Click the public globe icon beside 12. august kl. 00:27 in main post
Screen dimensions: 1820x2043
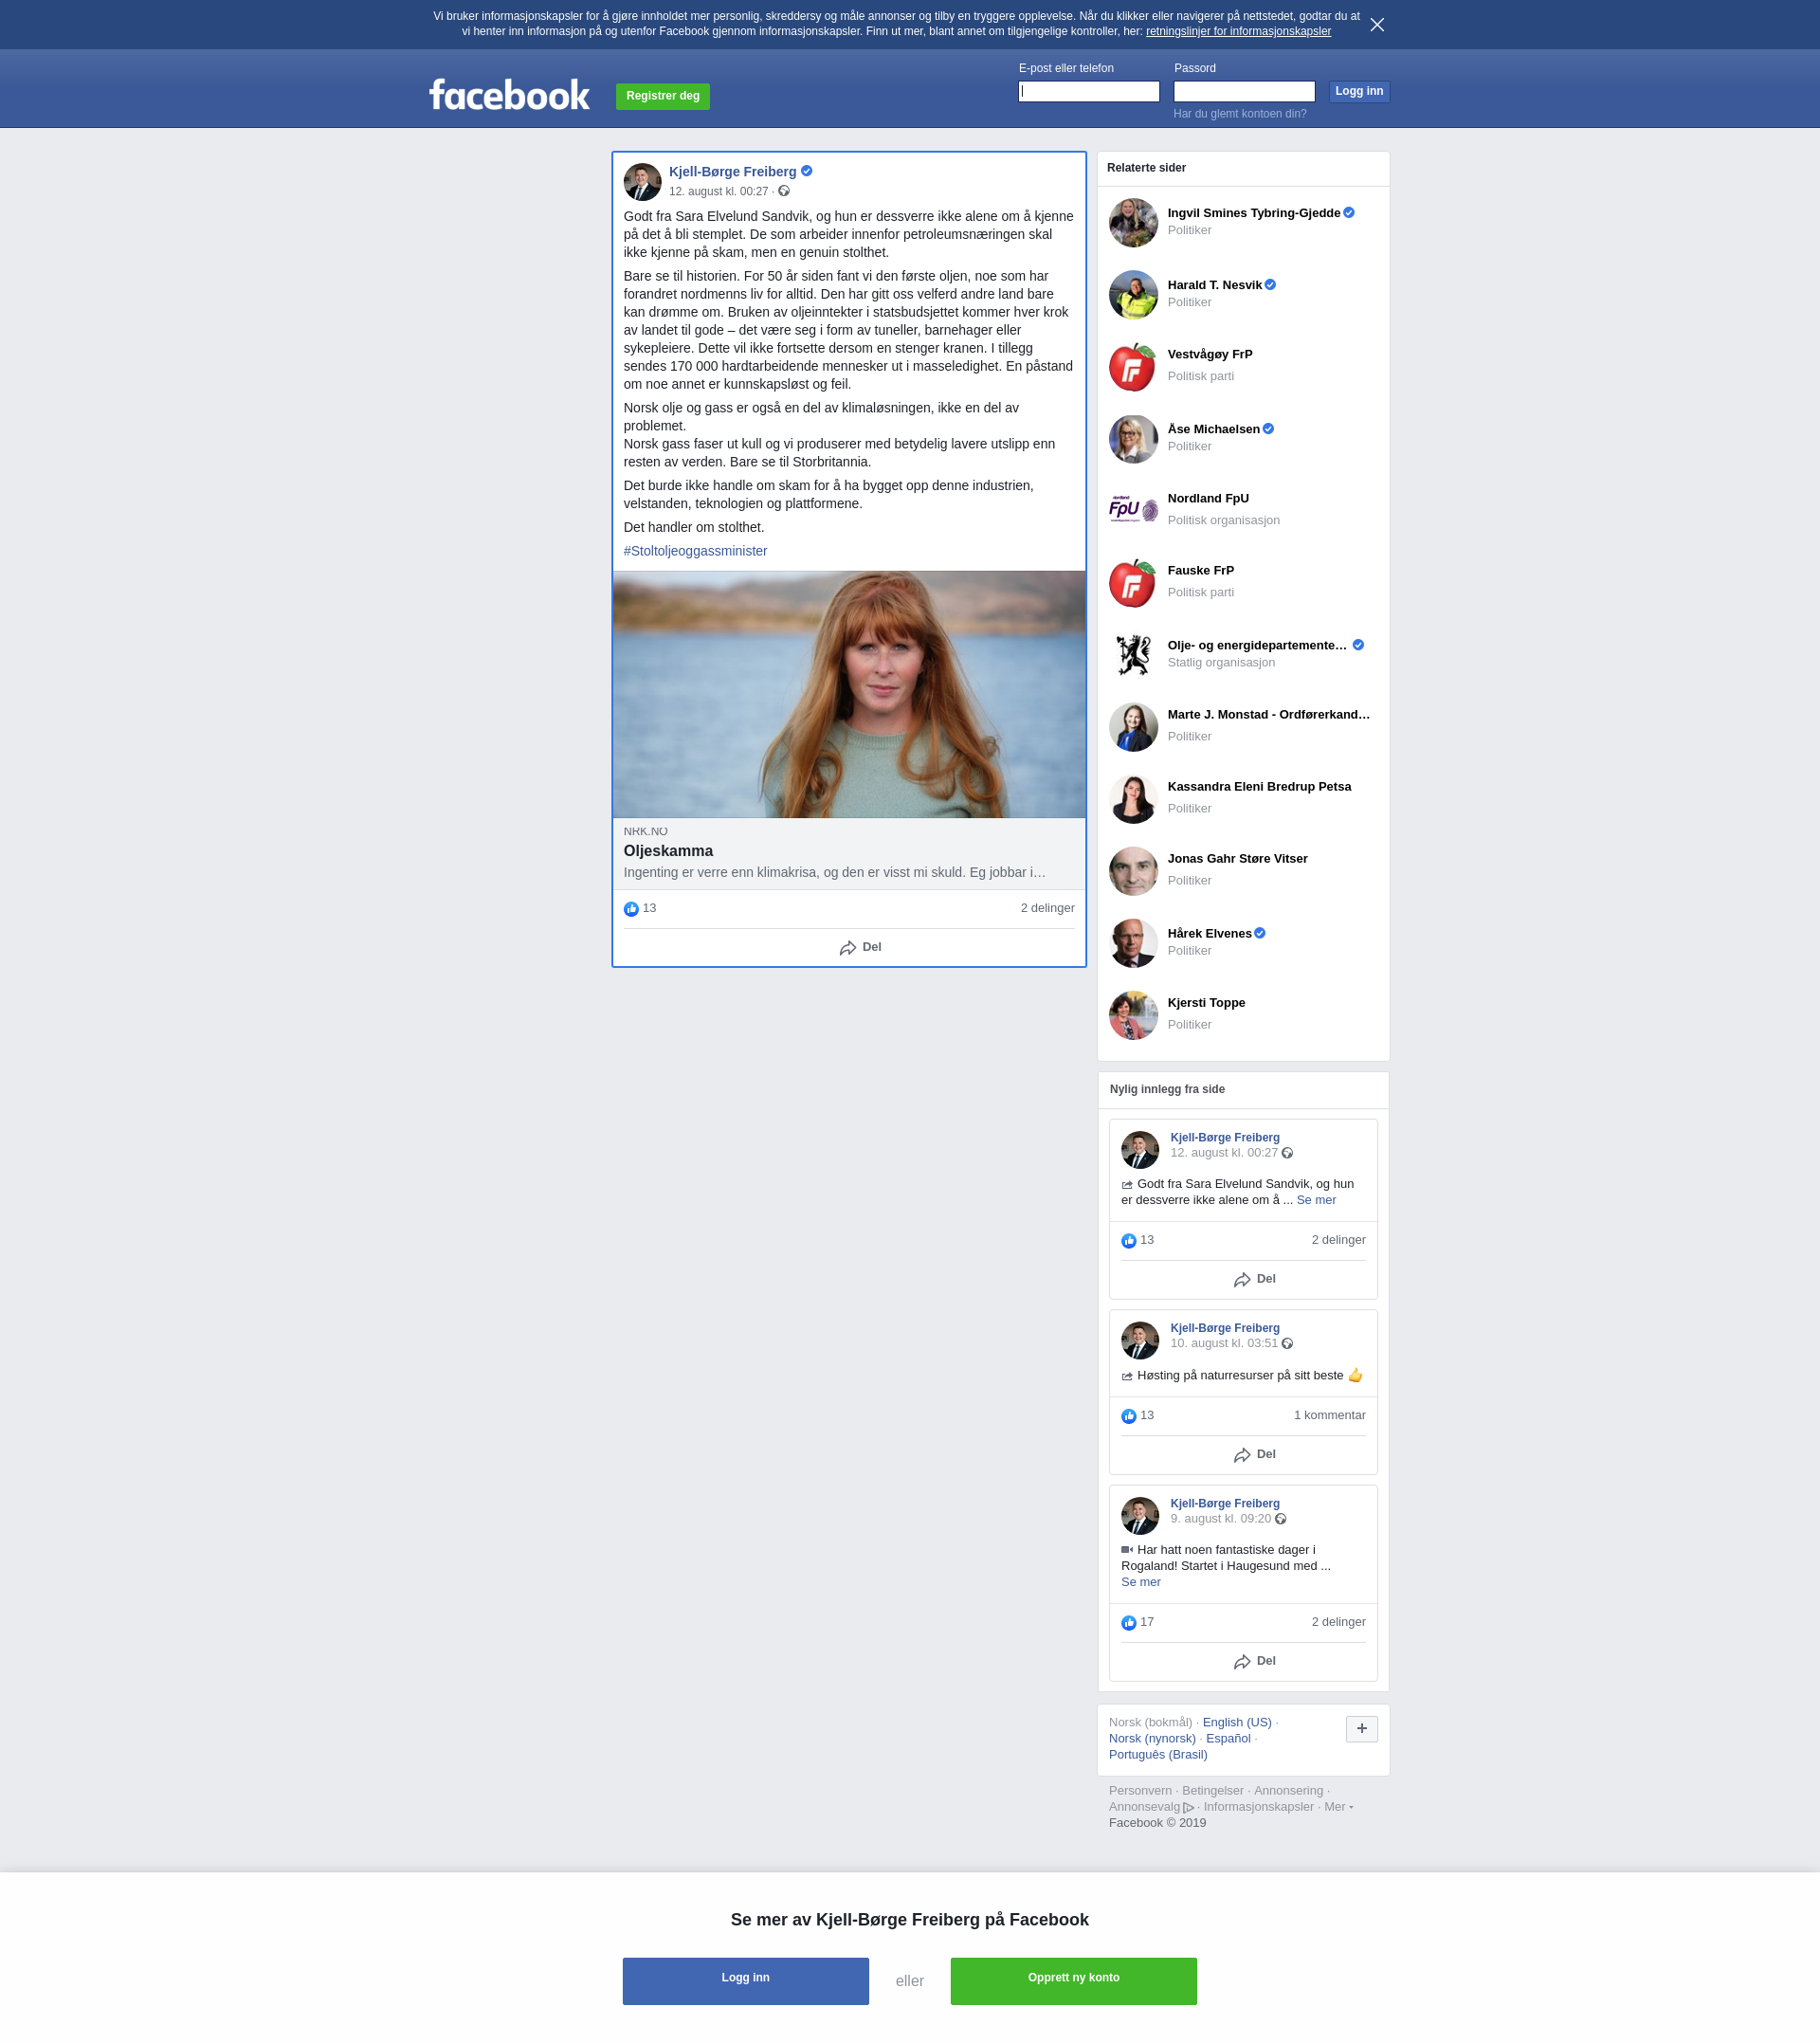(x=784, y=191)
